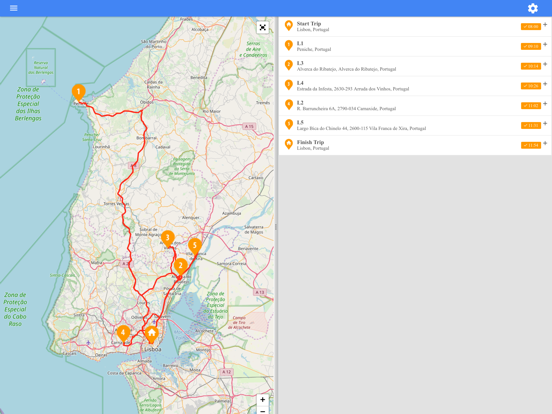Image resolution: width=552 pixels, height=414 pixels.
Task: Open settings via the gear icon
Action: (533, 8)
